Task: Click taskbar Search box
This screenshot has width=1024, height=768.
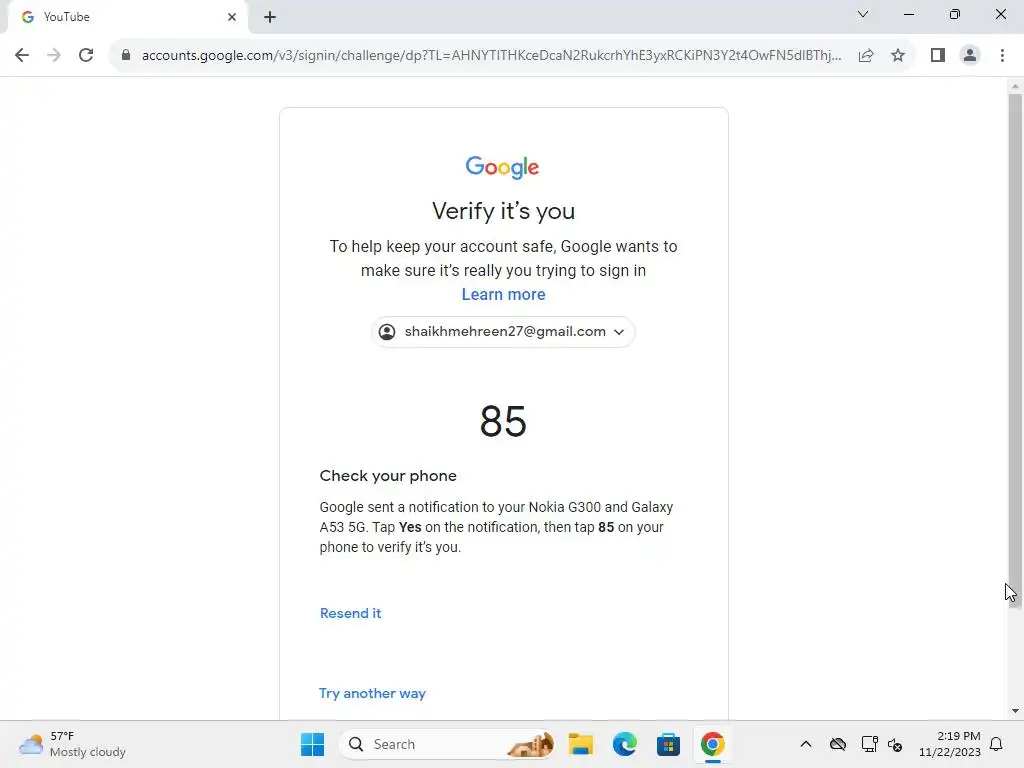Action: [x=447, y=744]
